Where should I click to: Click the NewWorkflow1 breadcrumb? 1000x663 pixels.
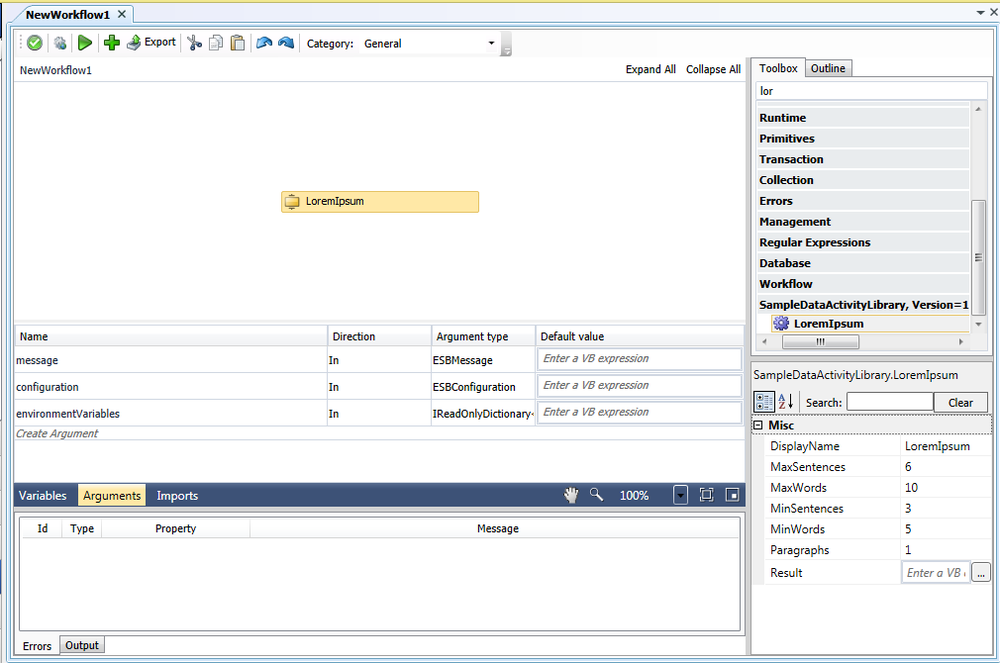[x=55, y=70]
